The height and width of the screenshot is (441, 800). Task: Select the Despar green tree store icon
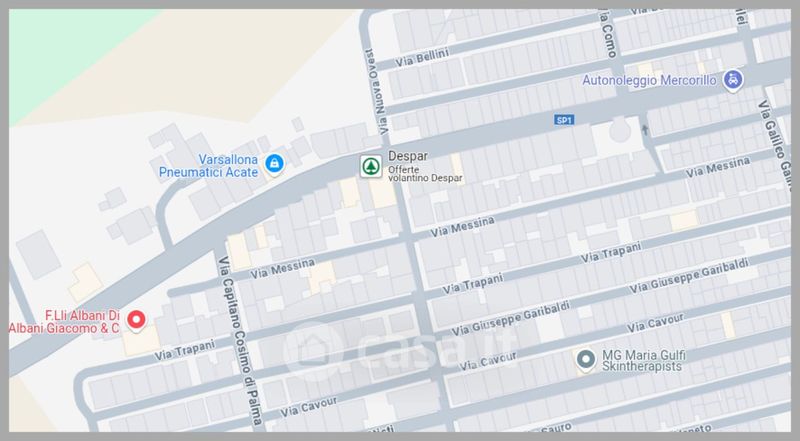(371, 166)
